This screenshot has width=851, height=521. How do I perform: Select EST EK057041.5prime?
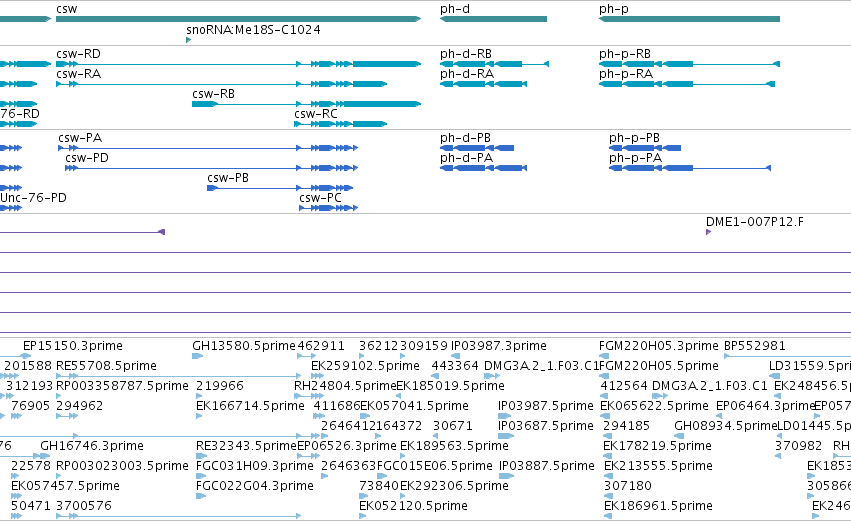click(x=415, y=406)
